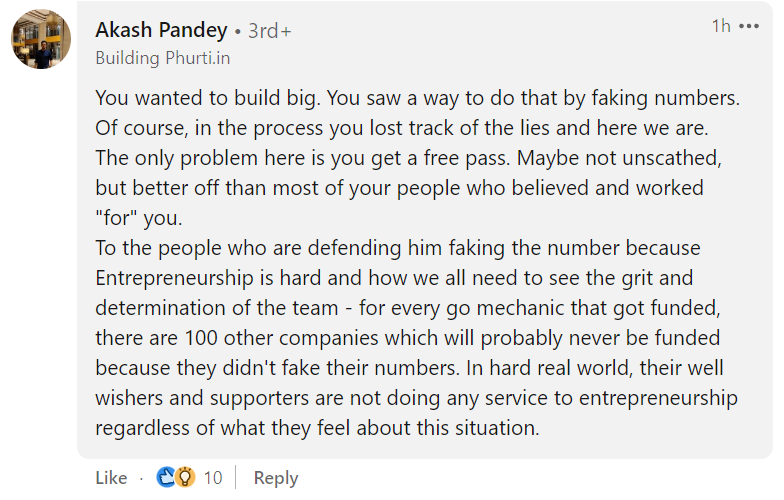Click the 'go mechanic that got funded' line
The image size is (784, 500).
(x=408, y=308)
